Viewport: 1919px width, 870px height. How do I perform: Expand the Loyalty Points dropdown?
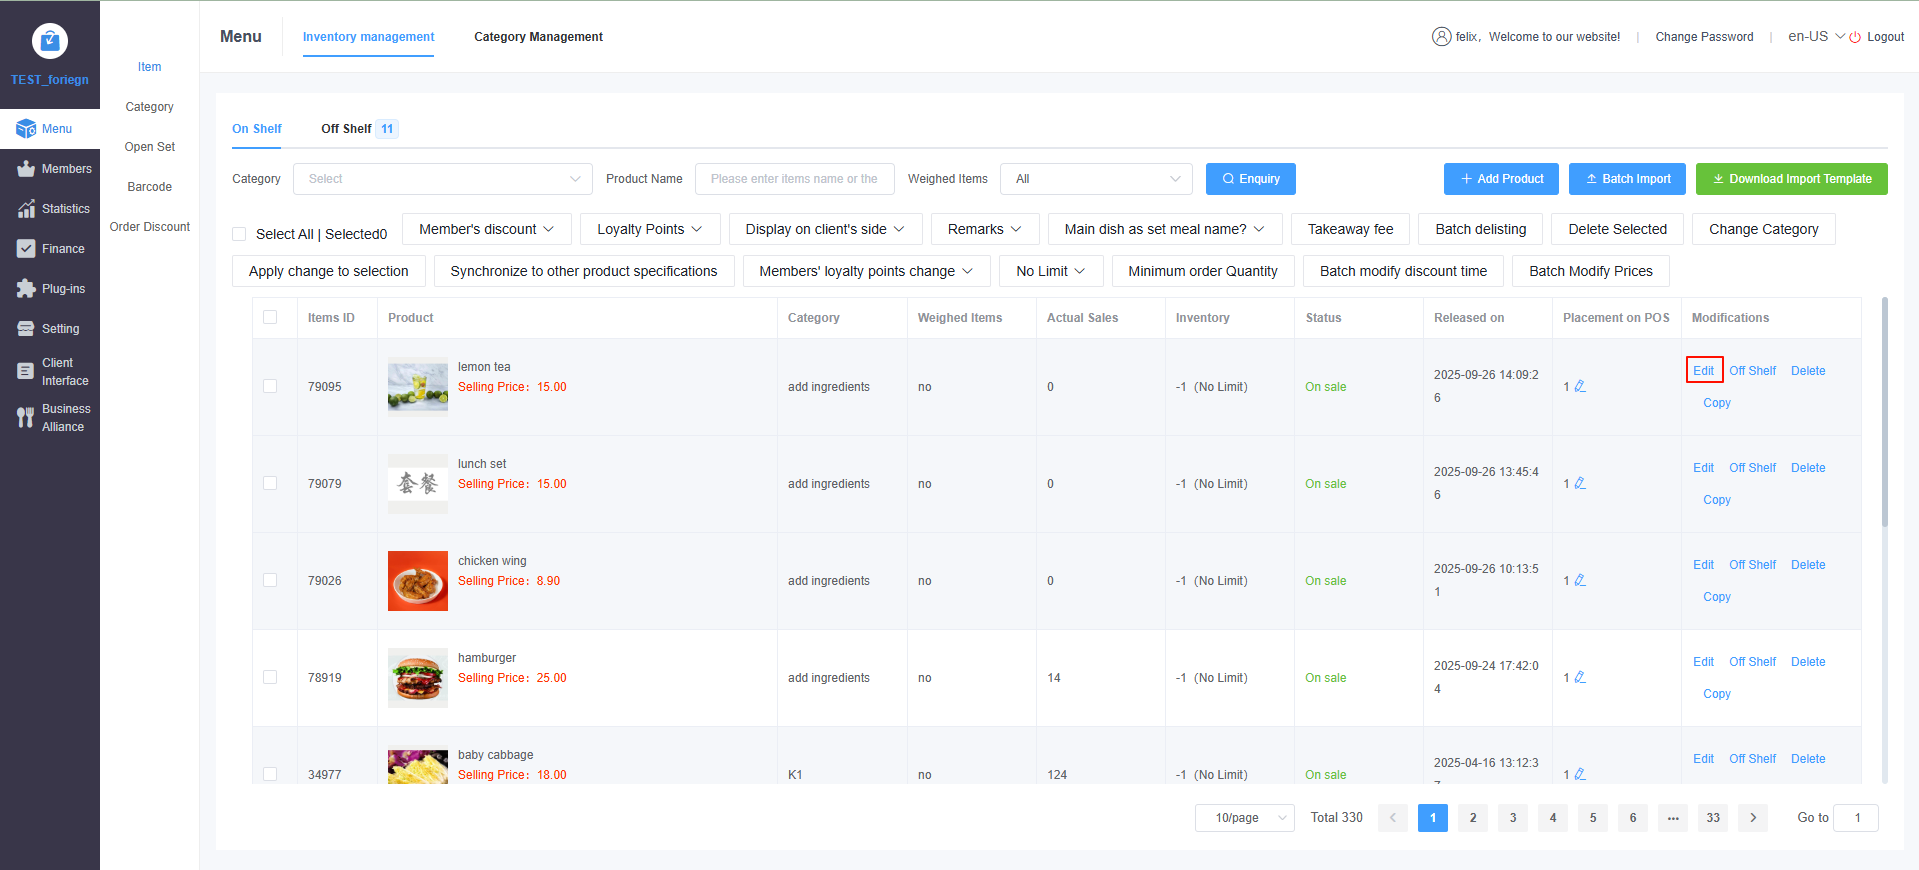pyautogui.click(x=649, y=229)
